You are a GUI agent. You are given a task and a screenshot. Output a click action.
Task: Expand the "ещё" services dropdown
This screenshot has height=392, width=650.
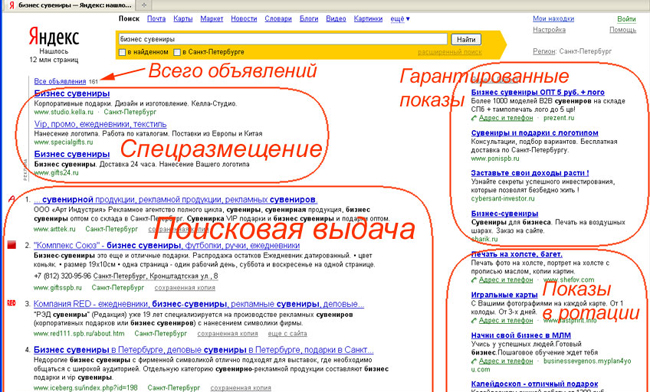click(x=400, y=19)
